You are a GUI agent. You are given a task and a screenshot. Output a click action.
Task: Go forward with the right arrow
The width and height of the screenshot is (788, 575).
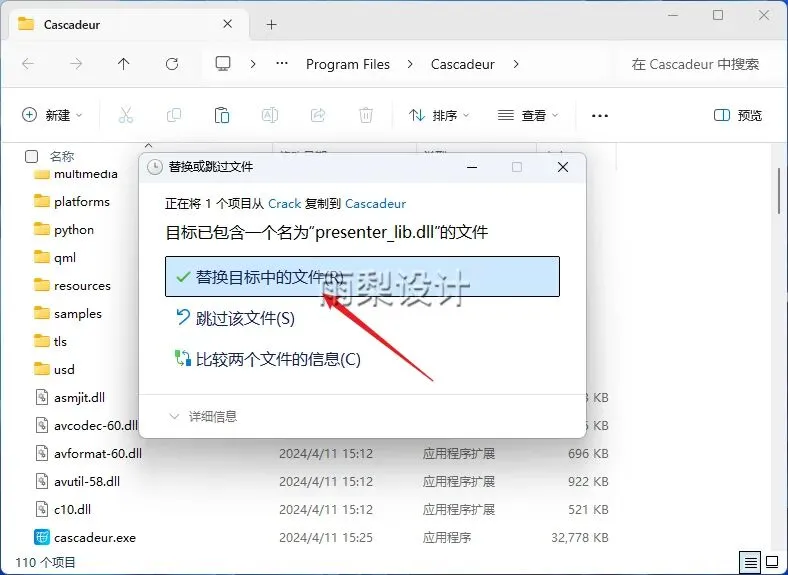(x=76, y=64)
